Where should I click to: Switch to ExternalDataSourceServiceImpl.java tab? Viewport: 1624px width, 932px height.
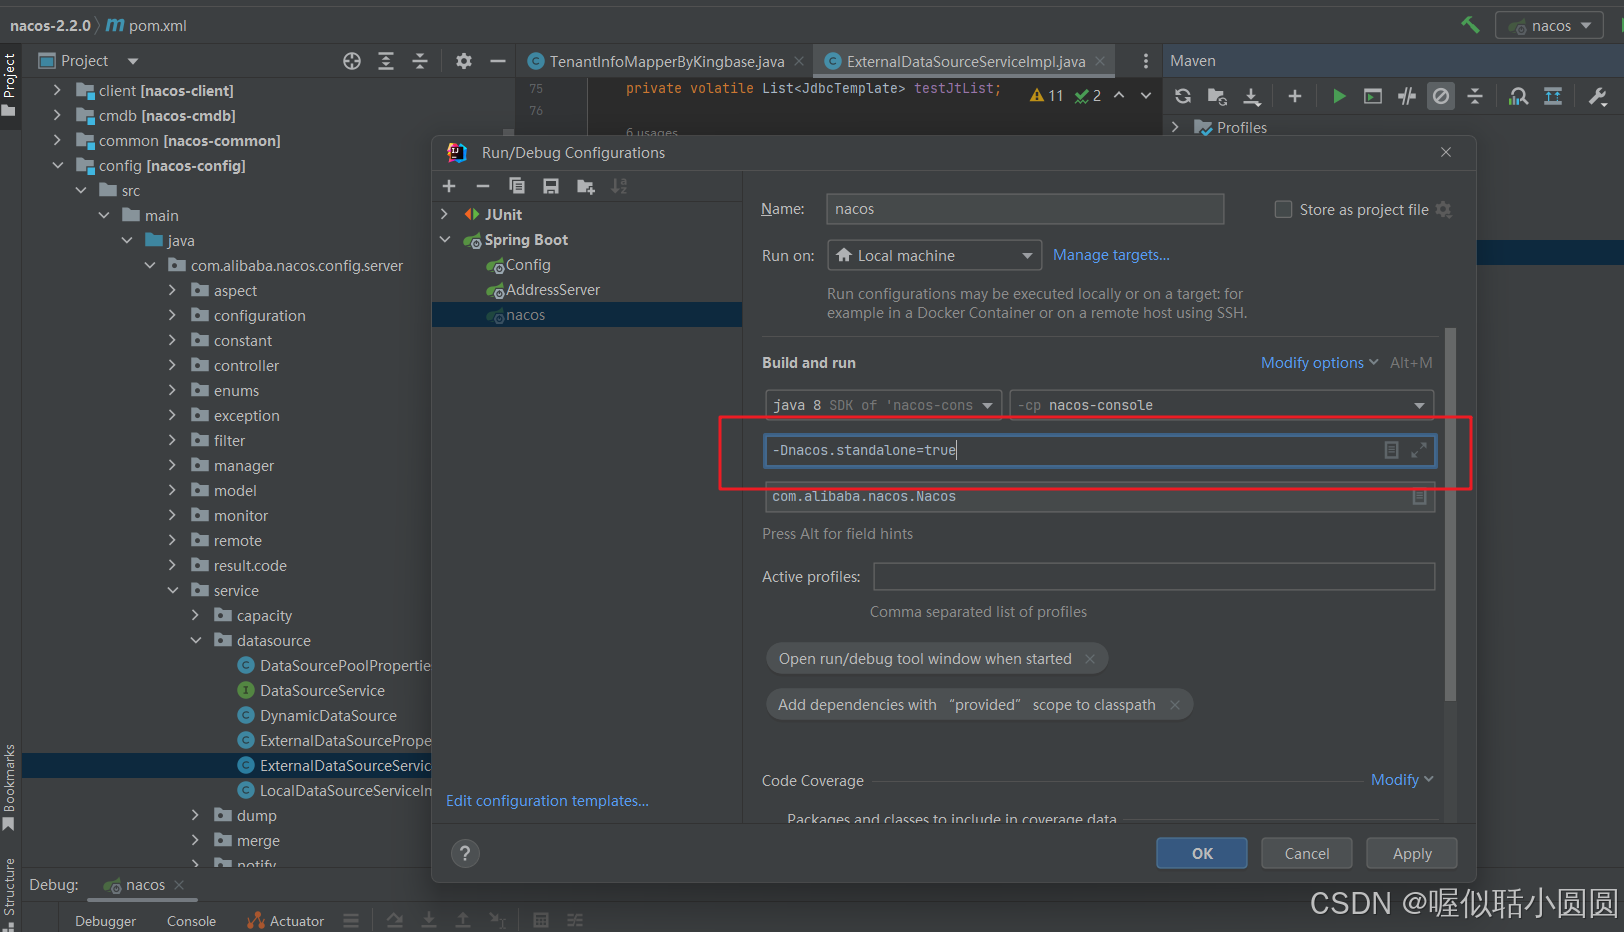965,61
